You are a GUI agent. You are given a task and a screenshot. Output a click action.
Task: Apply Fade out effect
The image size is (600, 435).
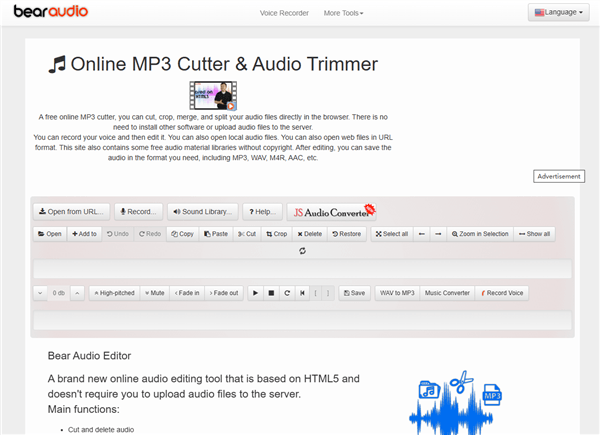[x=224, y=293]
